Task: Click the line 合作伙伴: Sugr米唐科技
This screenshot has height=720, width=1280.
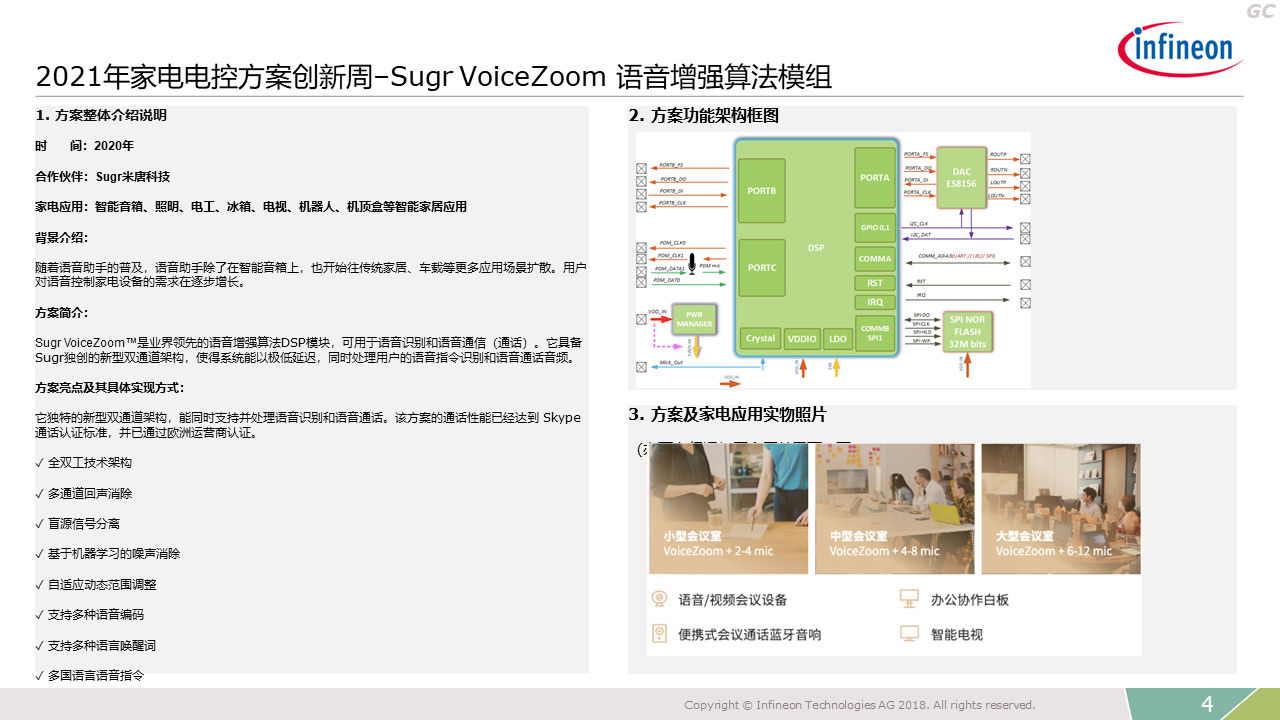Action: click(102, 176)
